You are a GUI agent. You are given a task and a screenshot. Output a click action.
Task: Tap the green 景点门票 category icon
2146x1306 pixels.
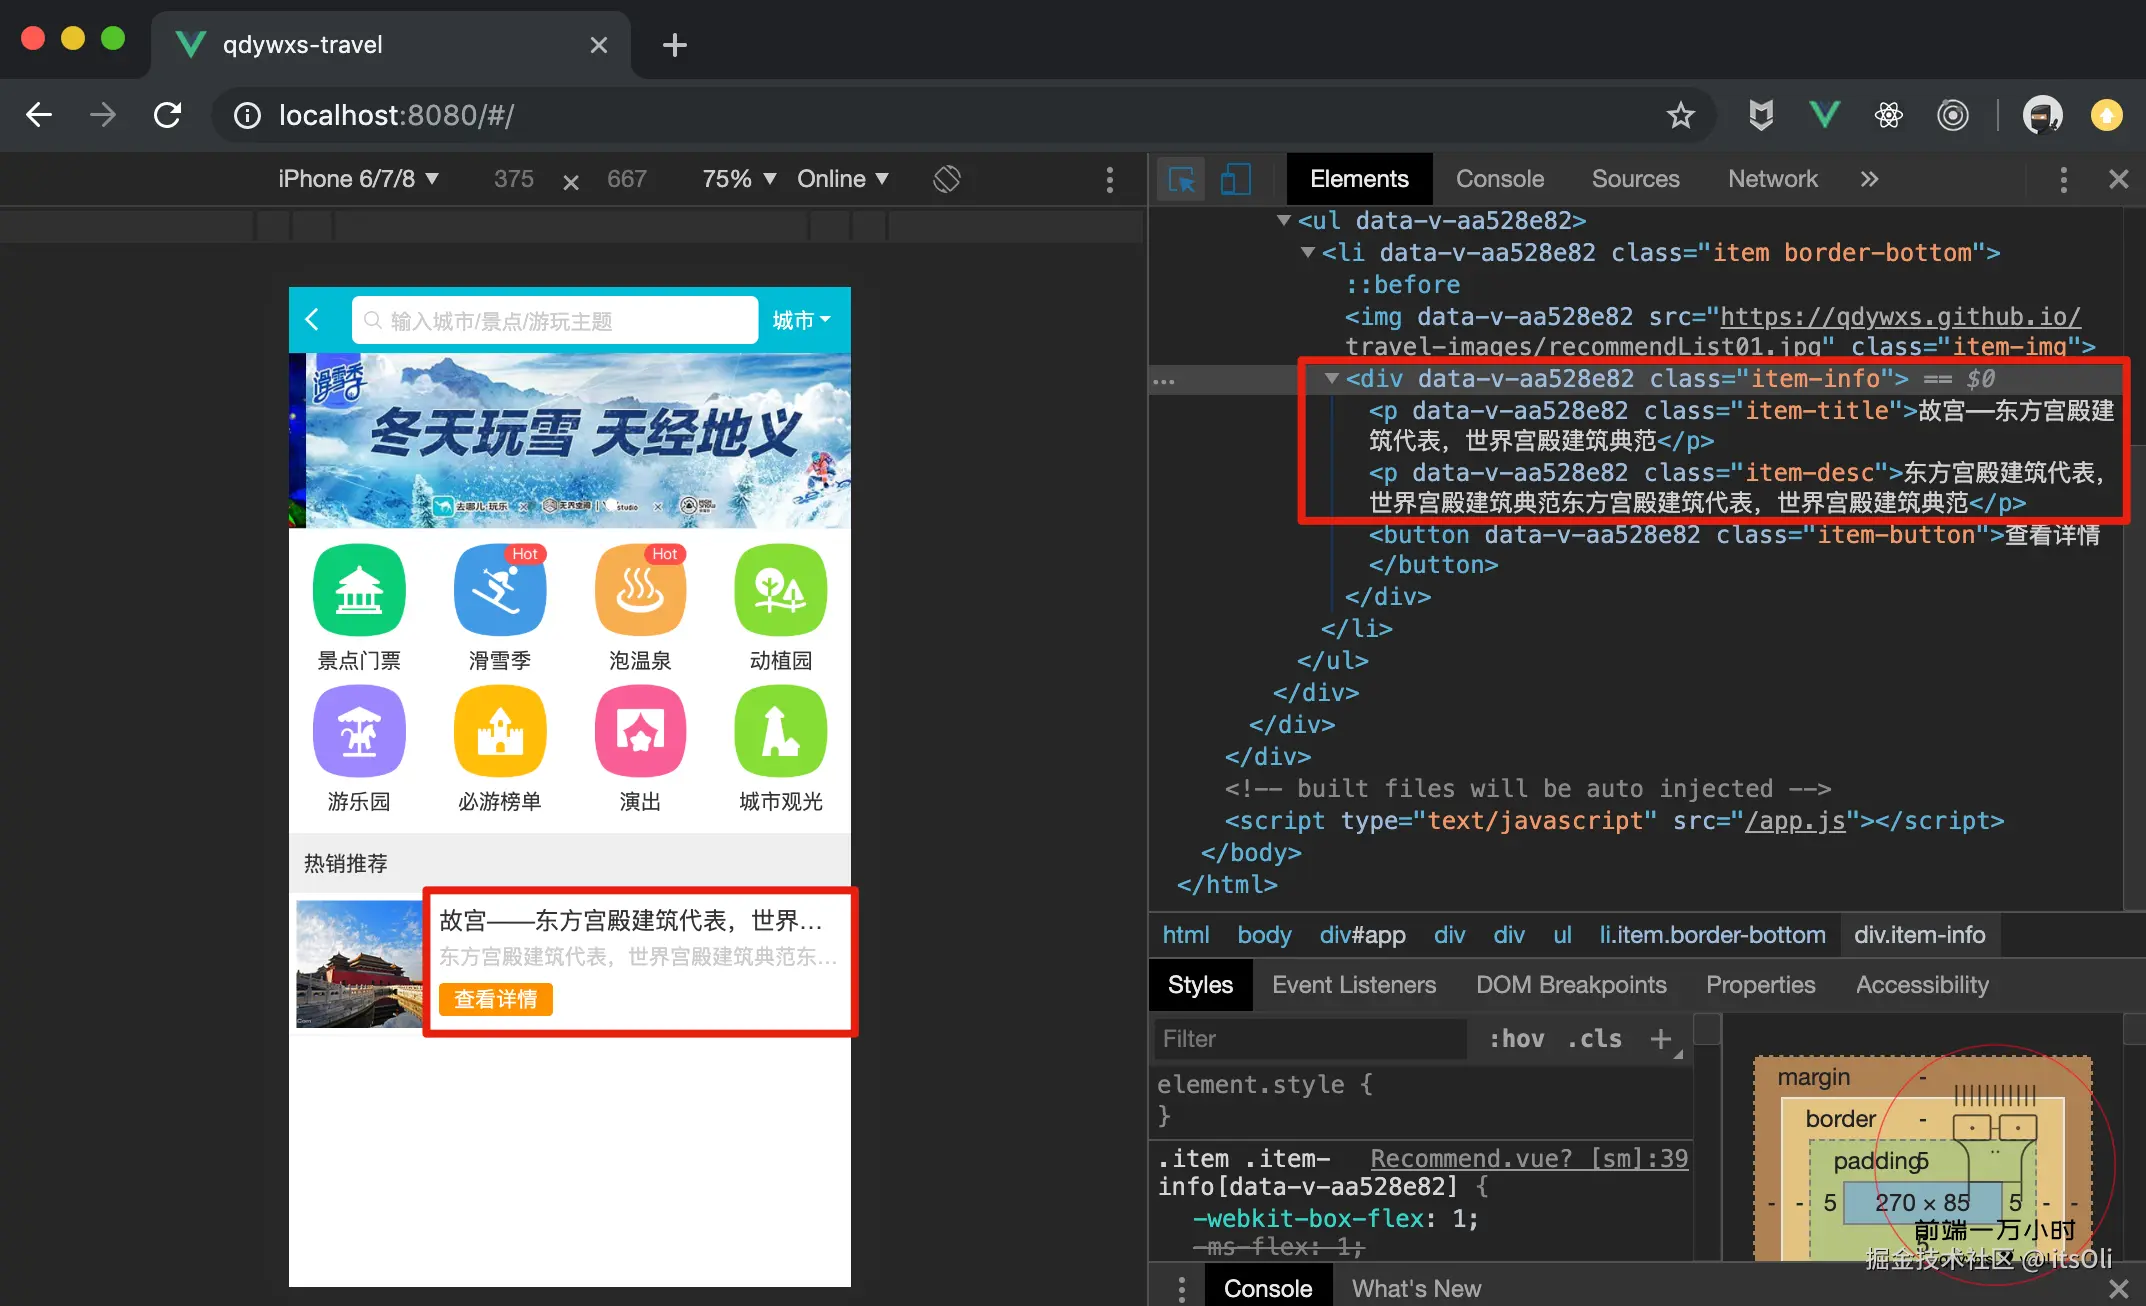(359, 590)
